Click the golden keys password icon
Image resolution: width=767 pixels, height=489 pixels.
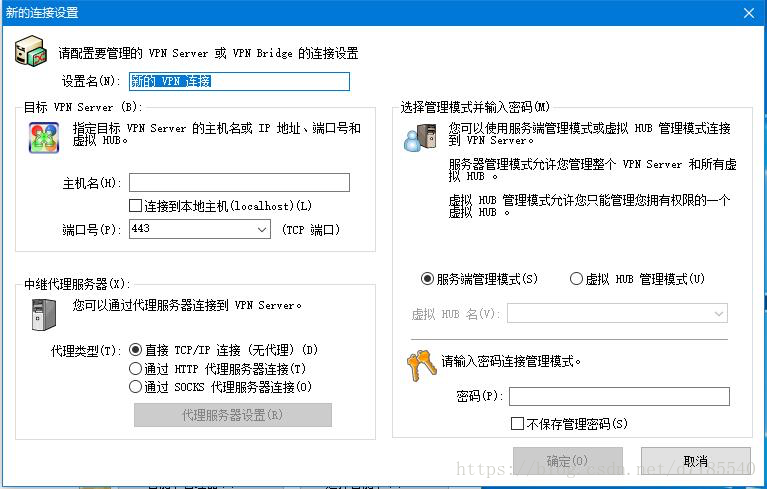pyautogui.click(x=421, y=365)
